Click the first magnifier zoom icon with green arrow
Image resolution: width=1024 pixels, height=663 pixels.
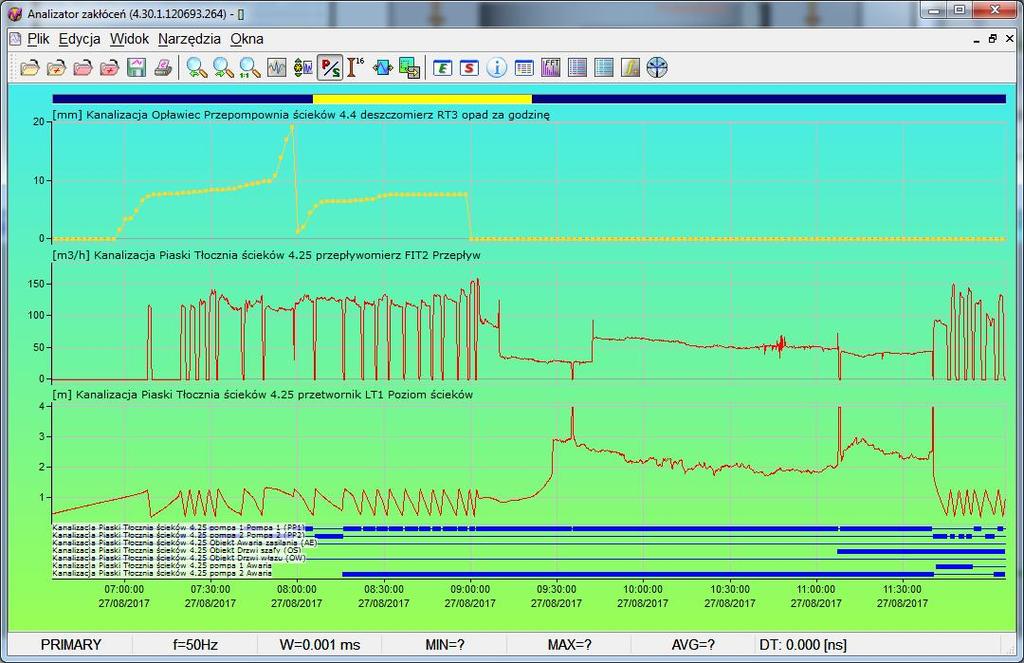[x=197, y=67]
